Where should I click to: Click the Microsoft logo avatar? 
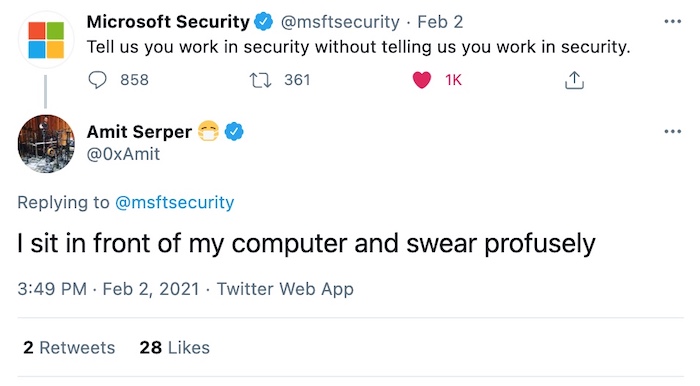tap(46, 40)
